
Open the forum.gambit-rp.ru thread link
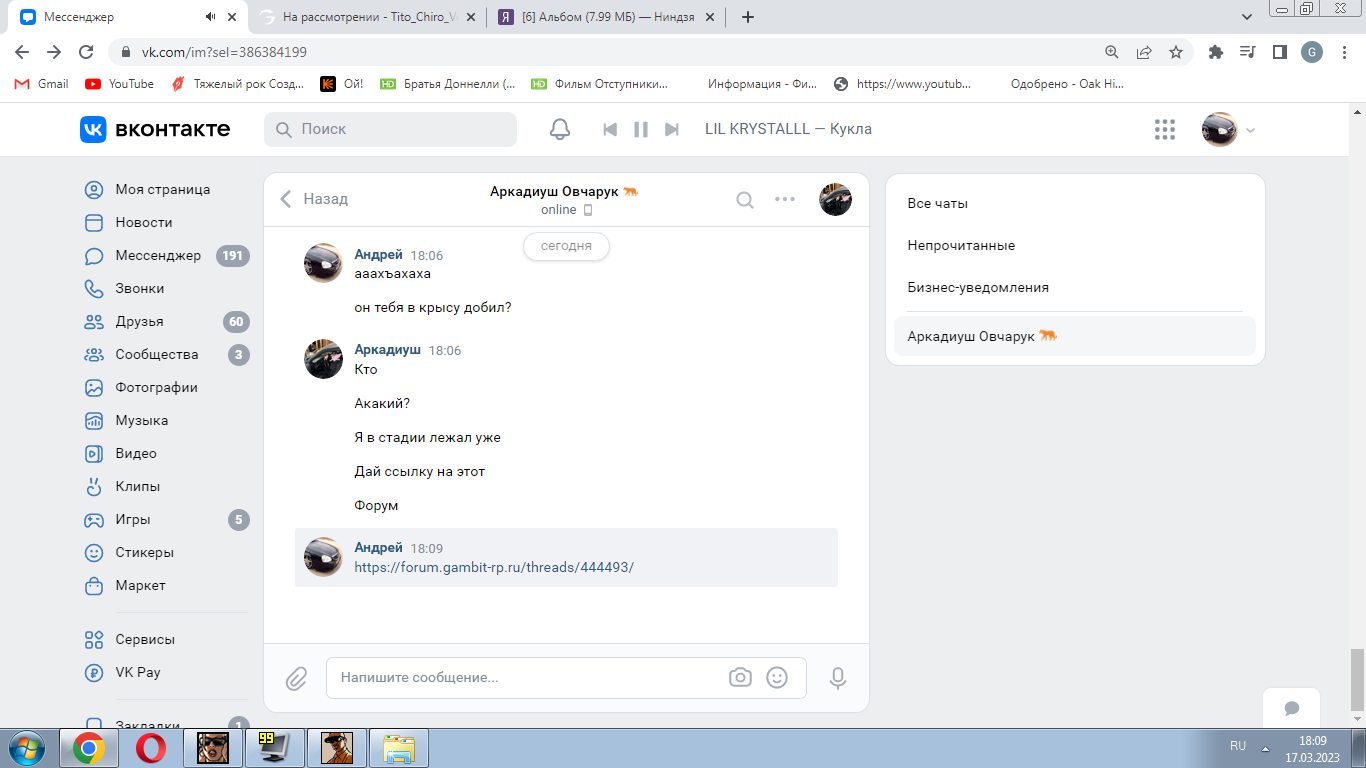click(x=494, y=567)
